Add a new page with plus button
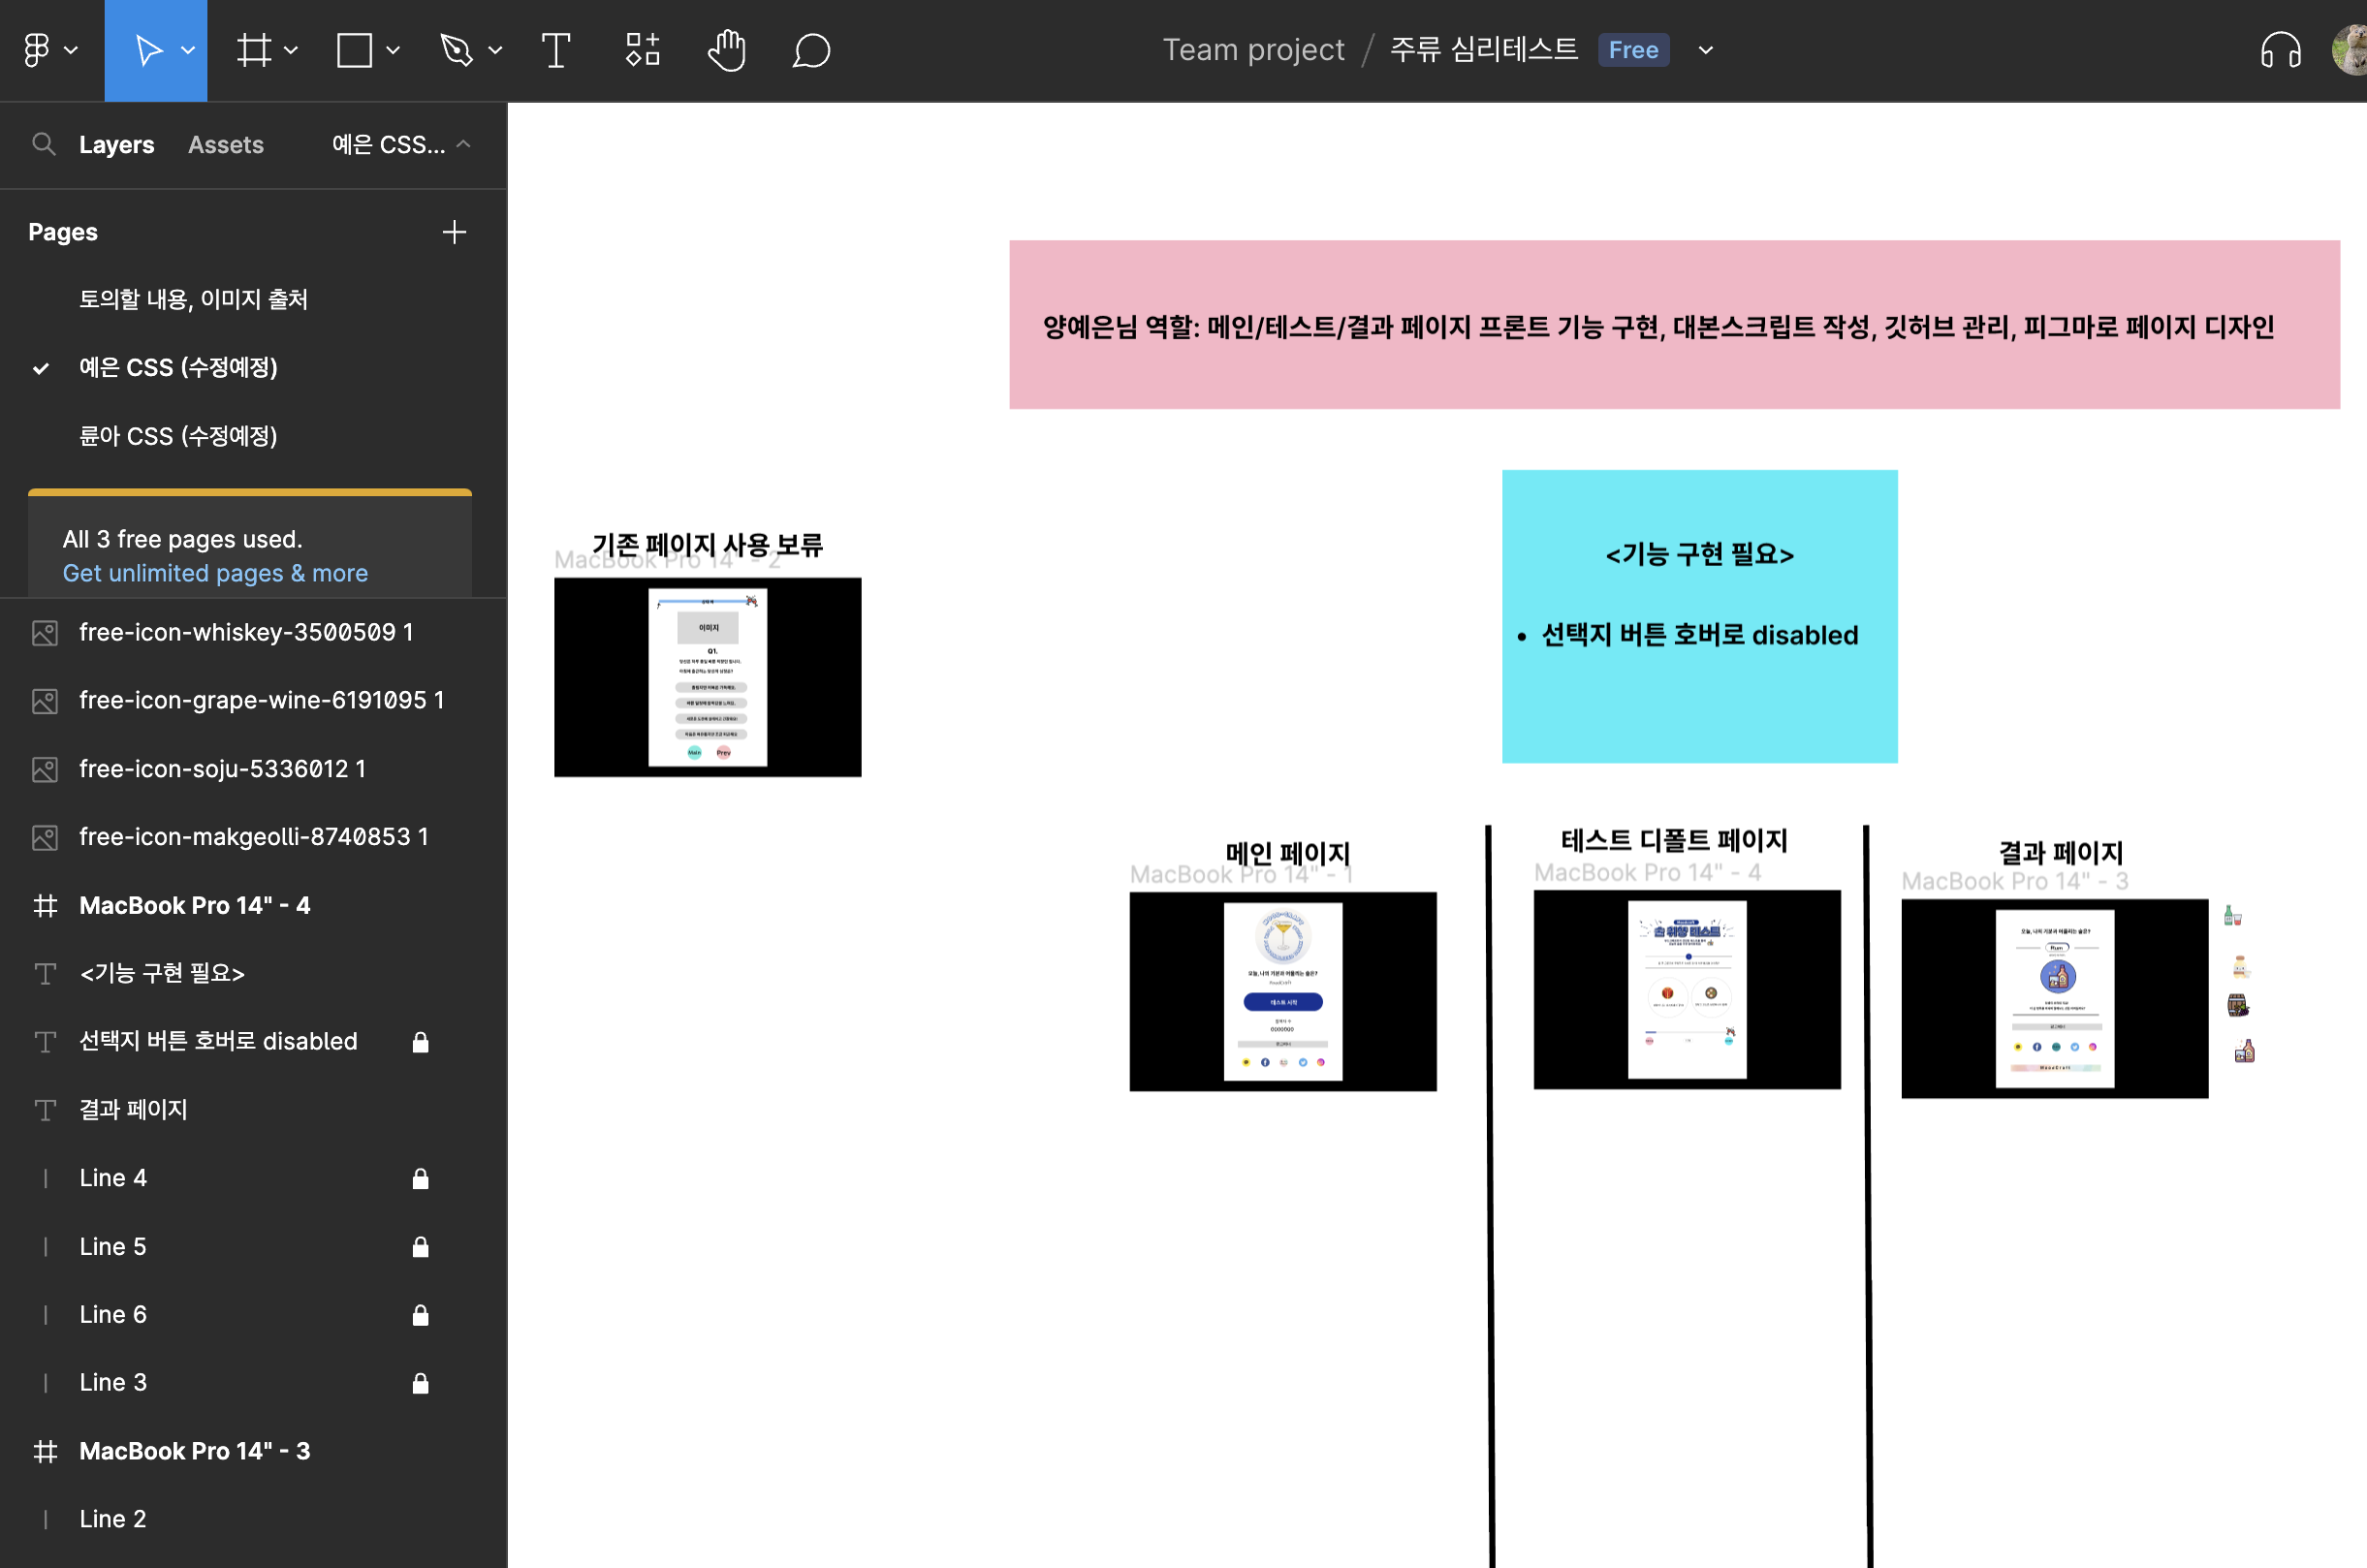The image size is (2367, 1568). (454, 232)
